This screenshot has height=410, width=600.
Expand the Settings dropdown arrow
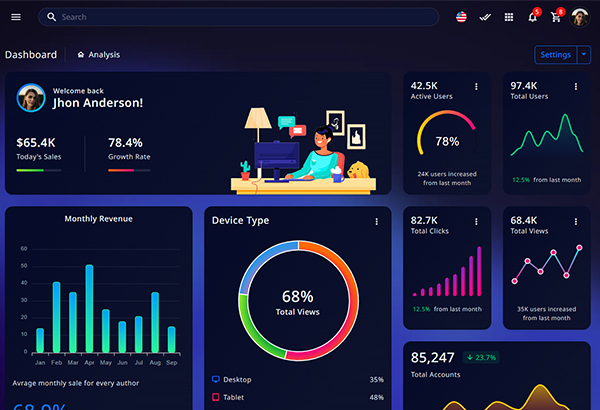pos(585,55)
